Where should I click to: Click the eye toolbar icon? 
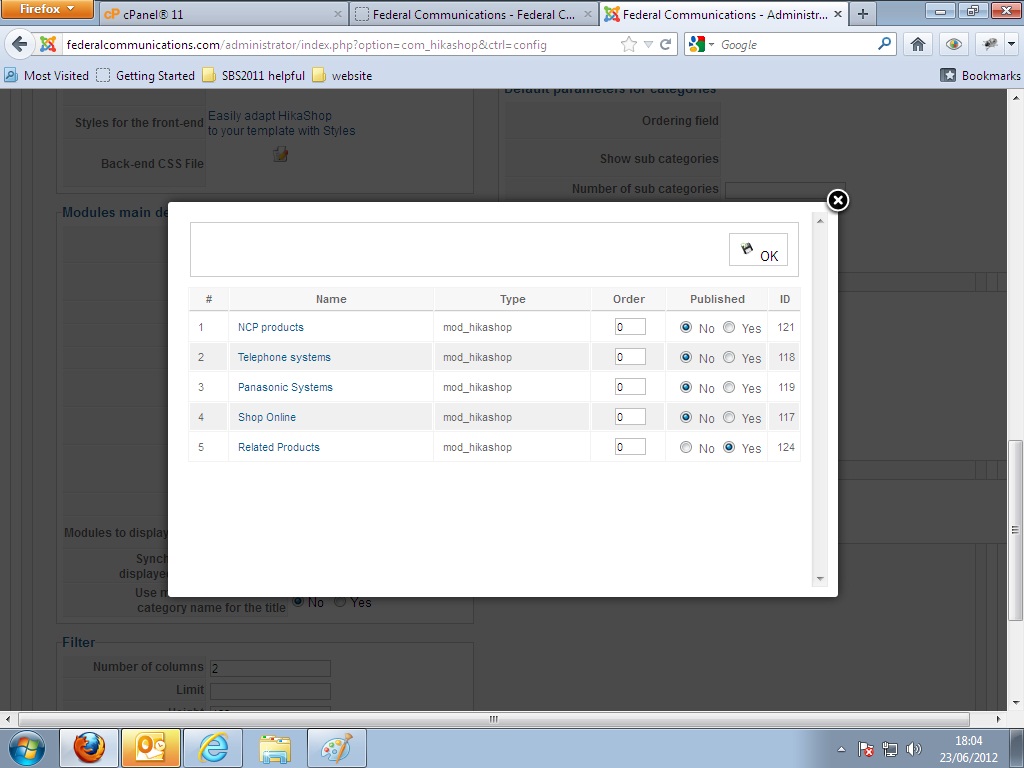coord(953,44)
